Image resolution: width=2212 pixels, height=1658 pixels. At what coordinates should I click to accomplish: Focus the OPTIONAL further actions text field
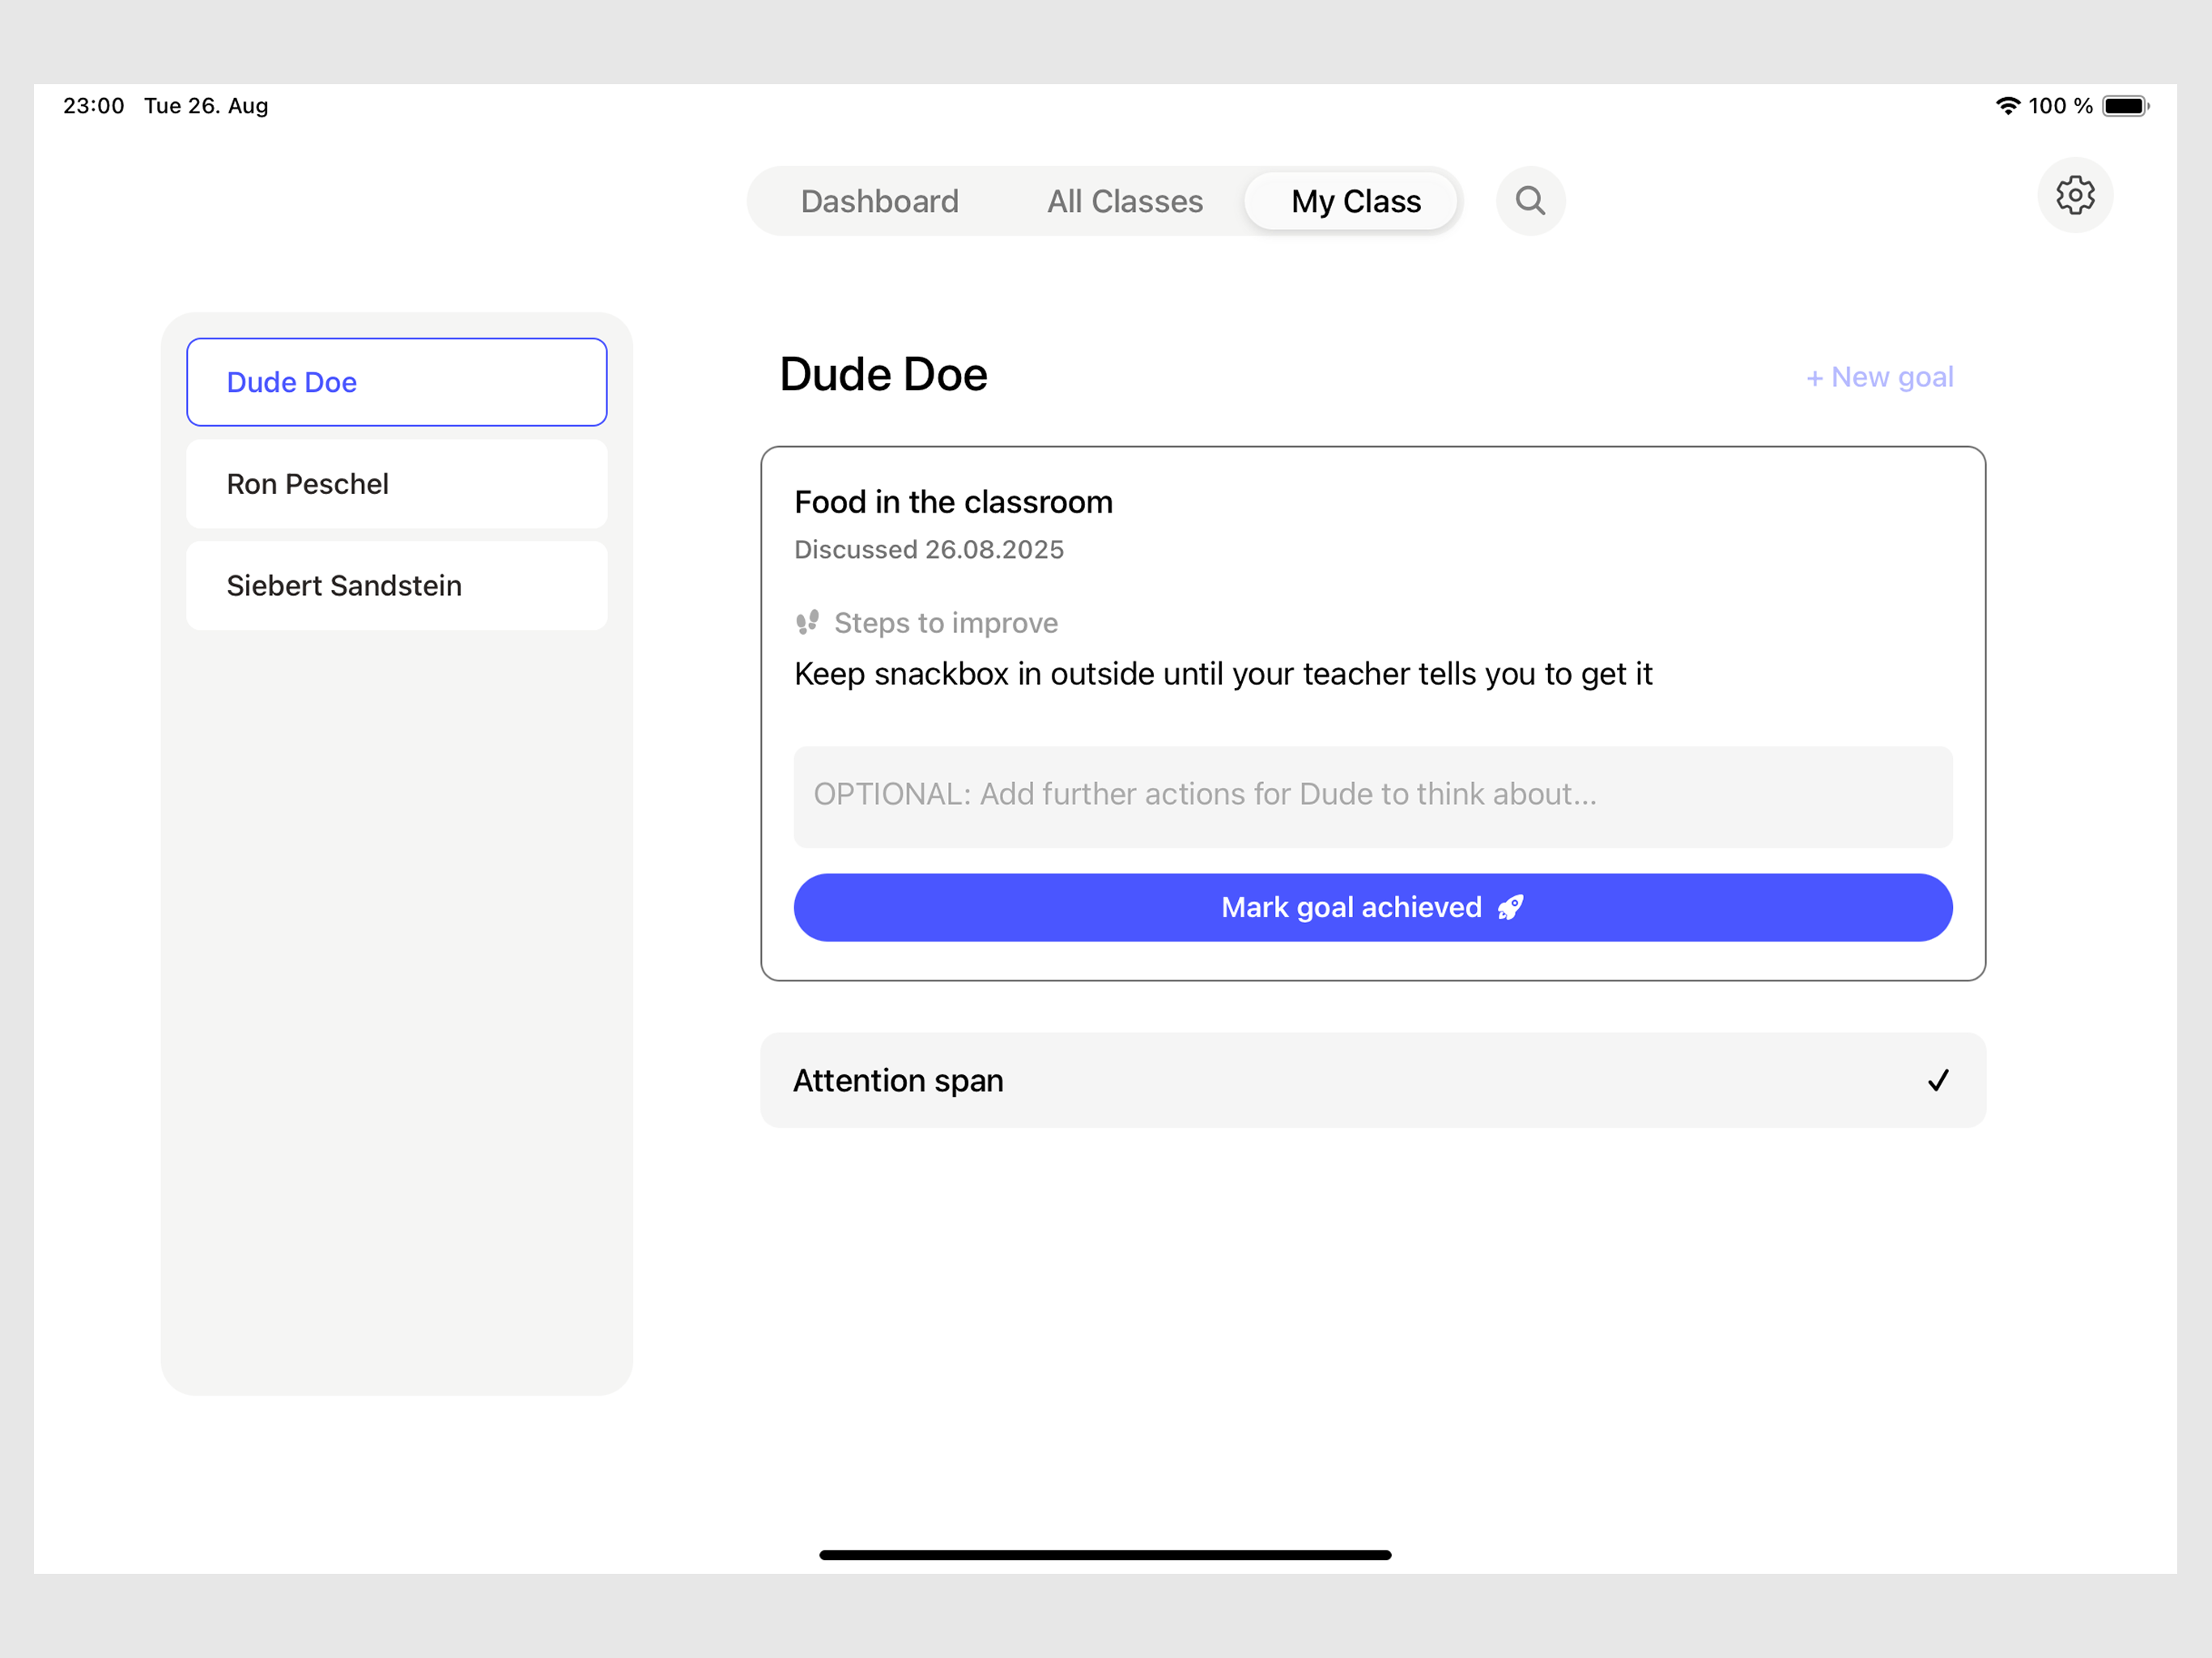(x=1372, y=797)
